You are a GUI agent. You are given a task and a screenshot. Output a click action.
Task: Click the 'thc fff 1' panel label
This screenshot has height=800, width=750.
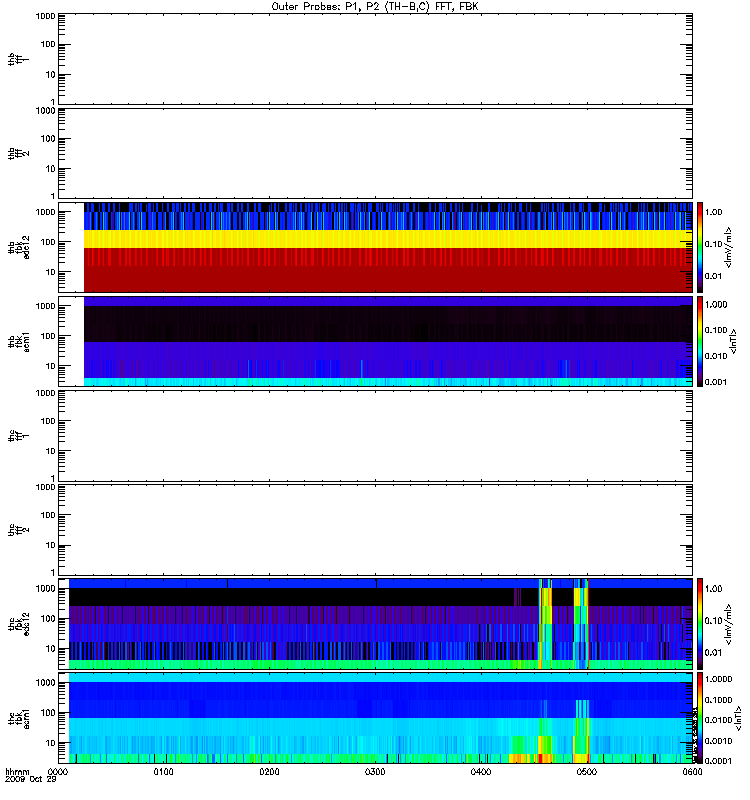click(x=18, y=436)
